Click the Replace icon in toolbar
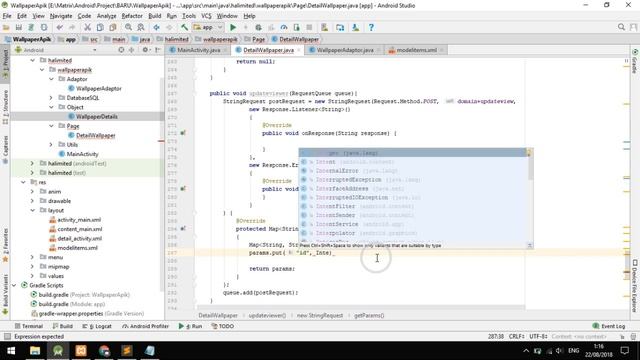 [141, 27]
